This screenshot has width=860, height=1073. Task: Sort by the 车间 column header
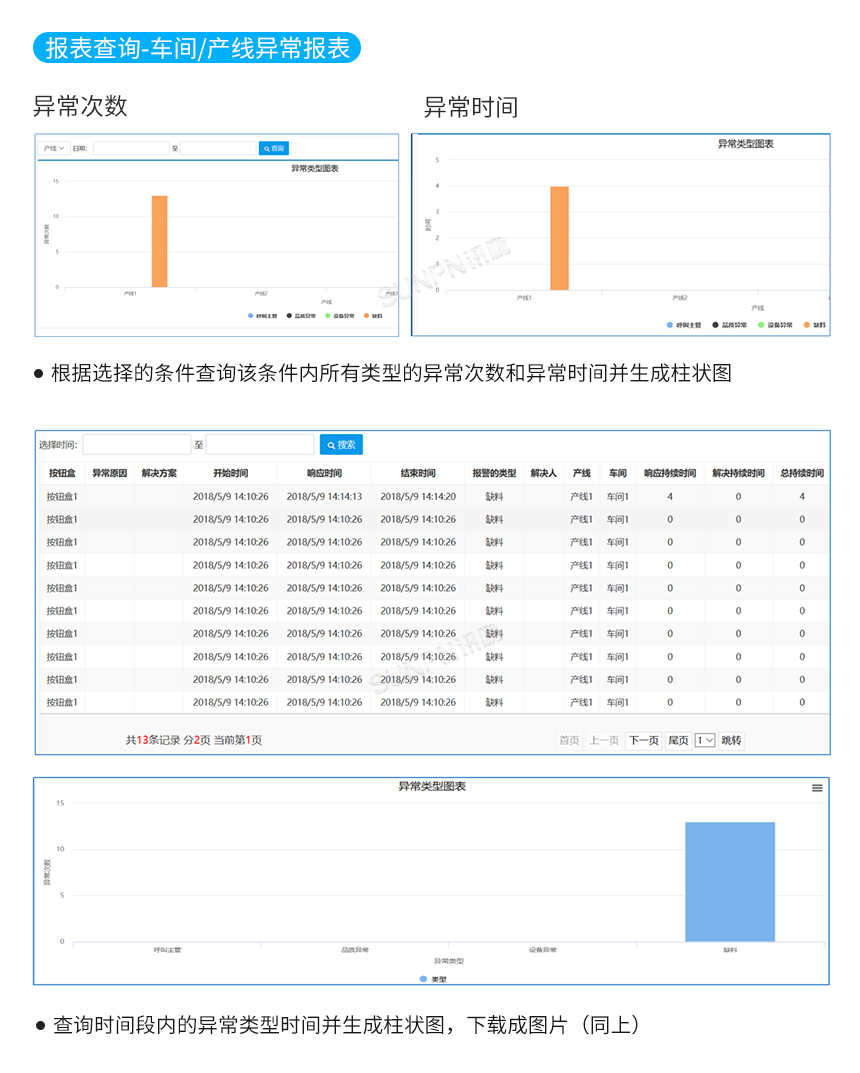[618, 474]
